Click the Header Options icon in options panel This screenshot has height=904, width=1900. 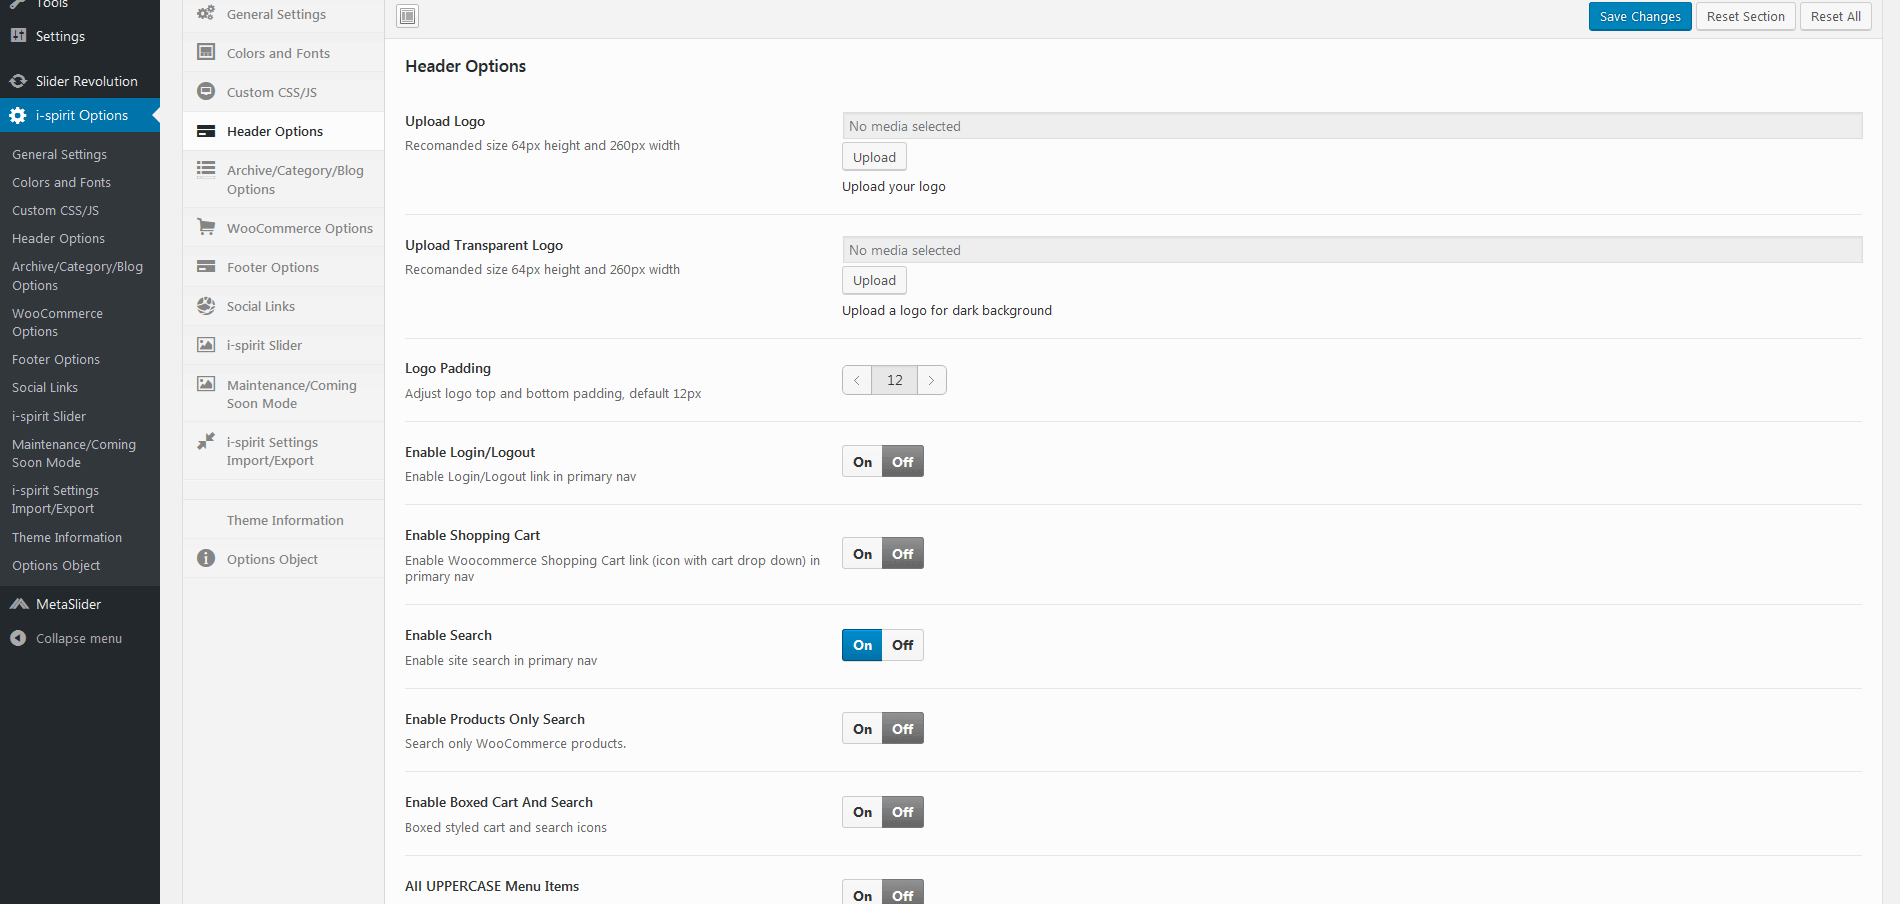click(x=206, y=131)
